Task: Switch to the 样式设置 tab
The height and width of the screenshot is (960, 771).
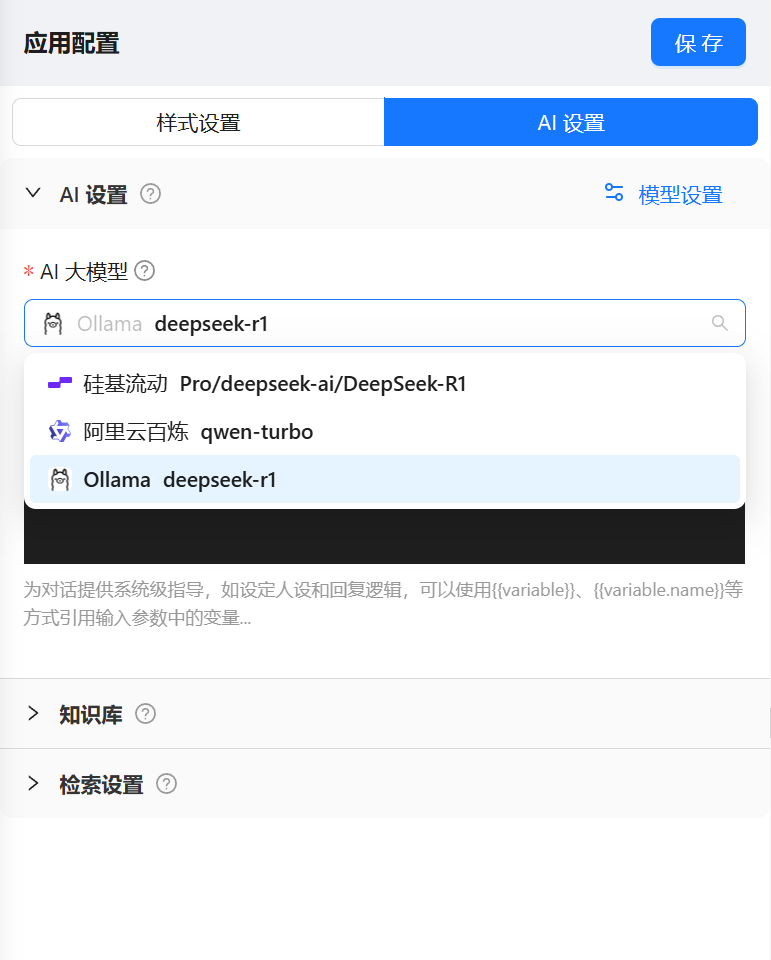Action: pos(198,122)
